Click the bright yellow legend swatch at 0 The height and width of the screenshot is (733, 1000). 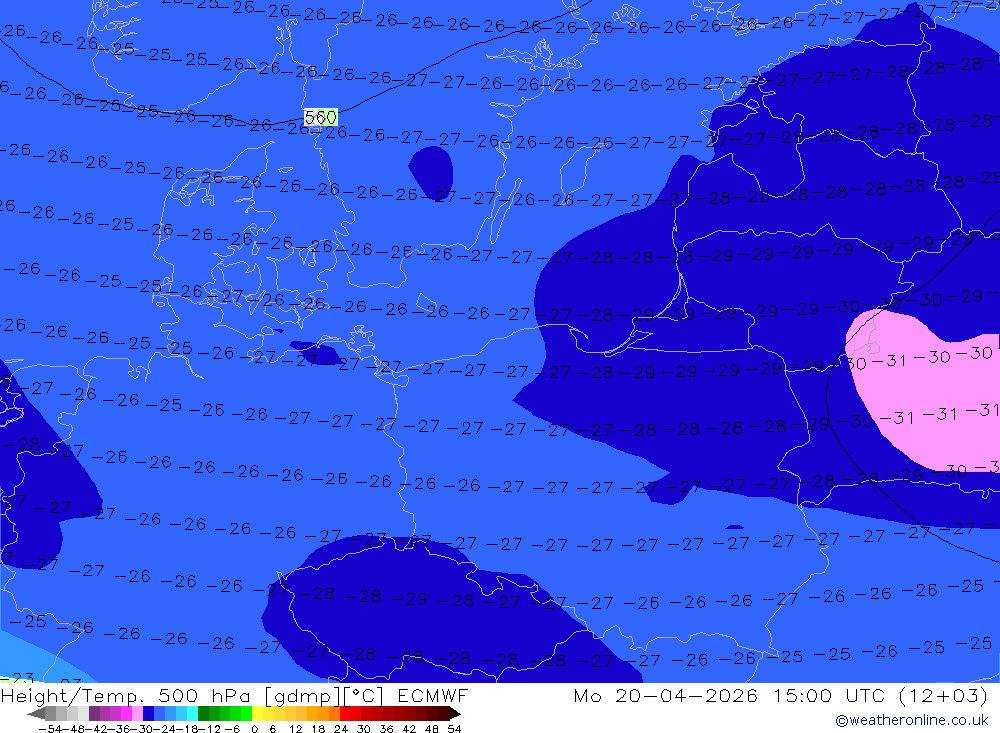pos(257,714)
